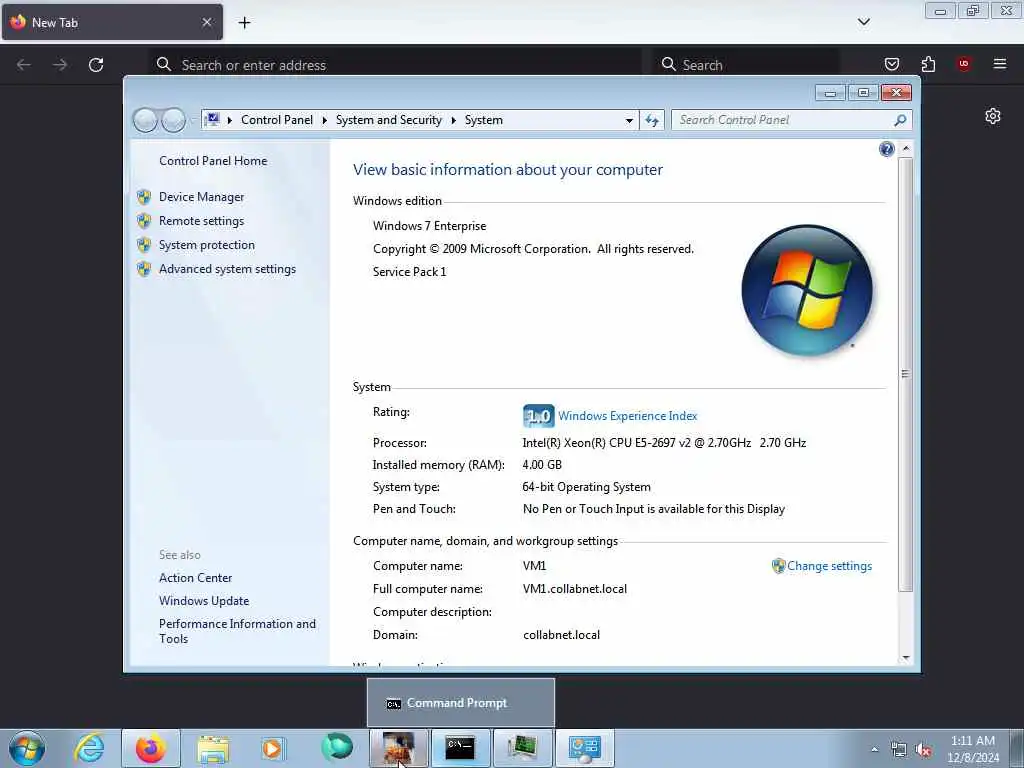Click the Command Prompt preview thumbnail
Image resolution: width=1024 pixels, height=768 pixels.
point(460,703)
